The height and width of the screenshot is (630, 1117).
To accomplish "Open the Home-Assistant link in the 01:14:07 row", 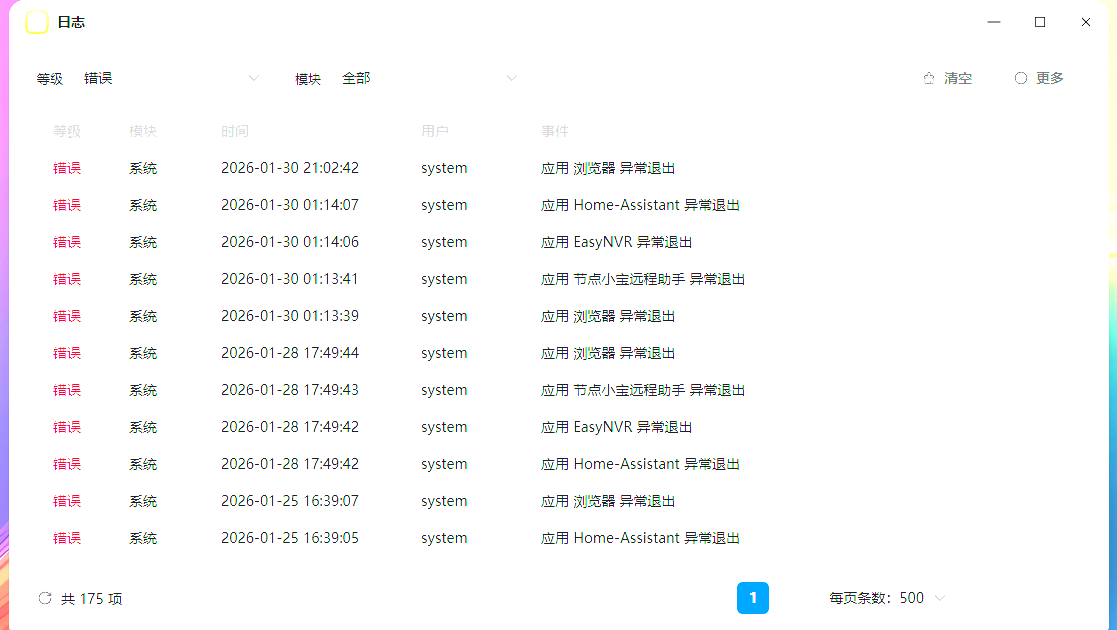I will tap(628, 204).
